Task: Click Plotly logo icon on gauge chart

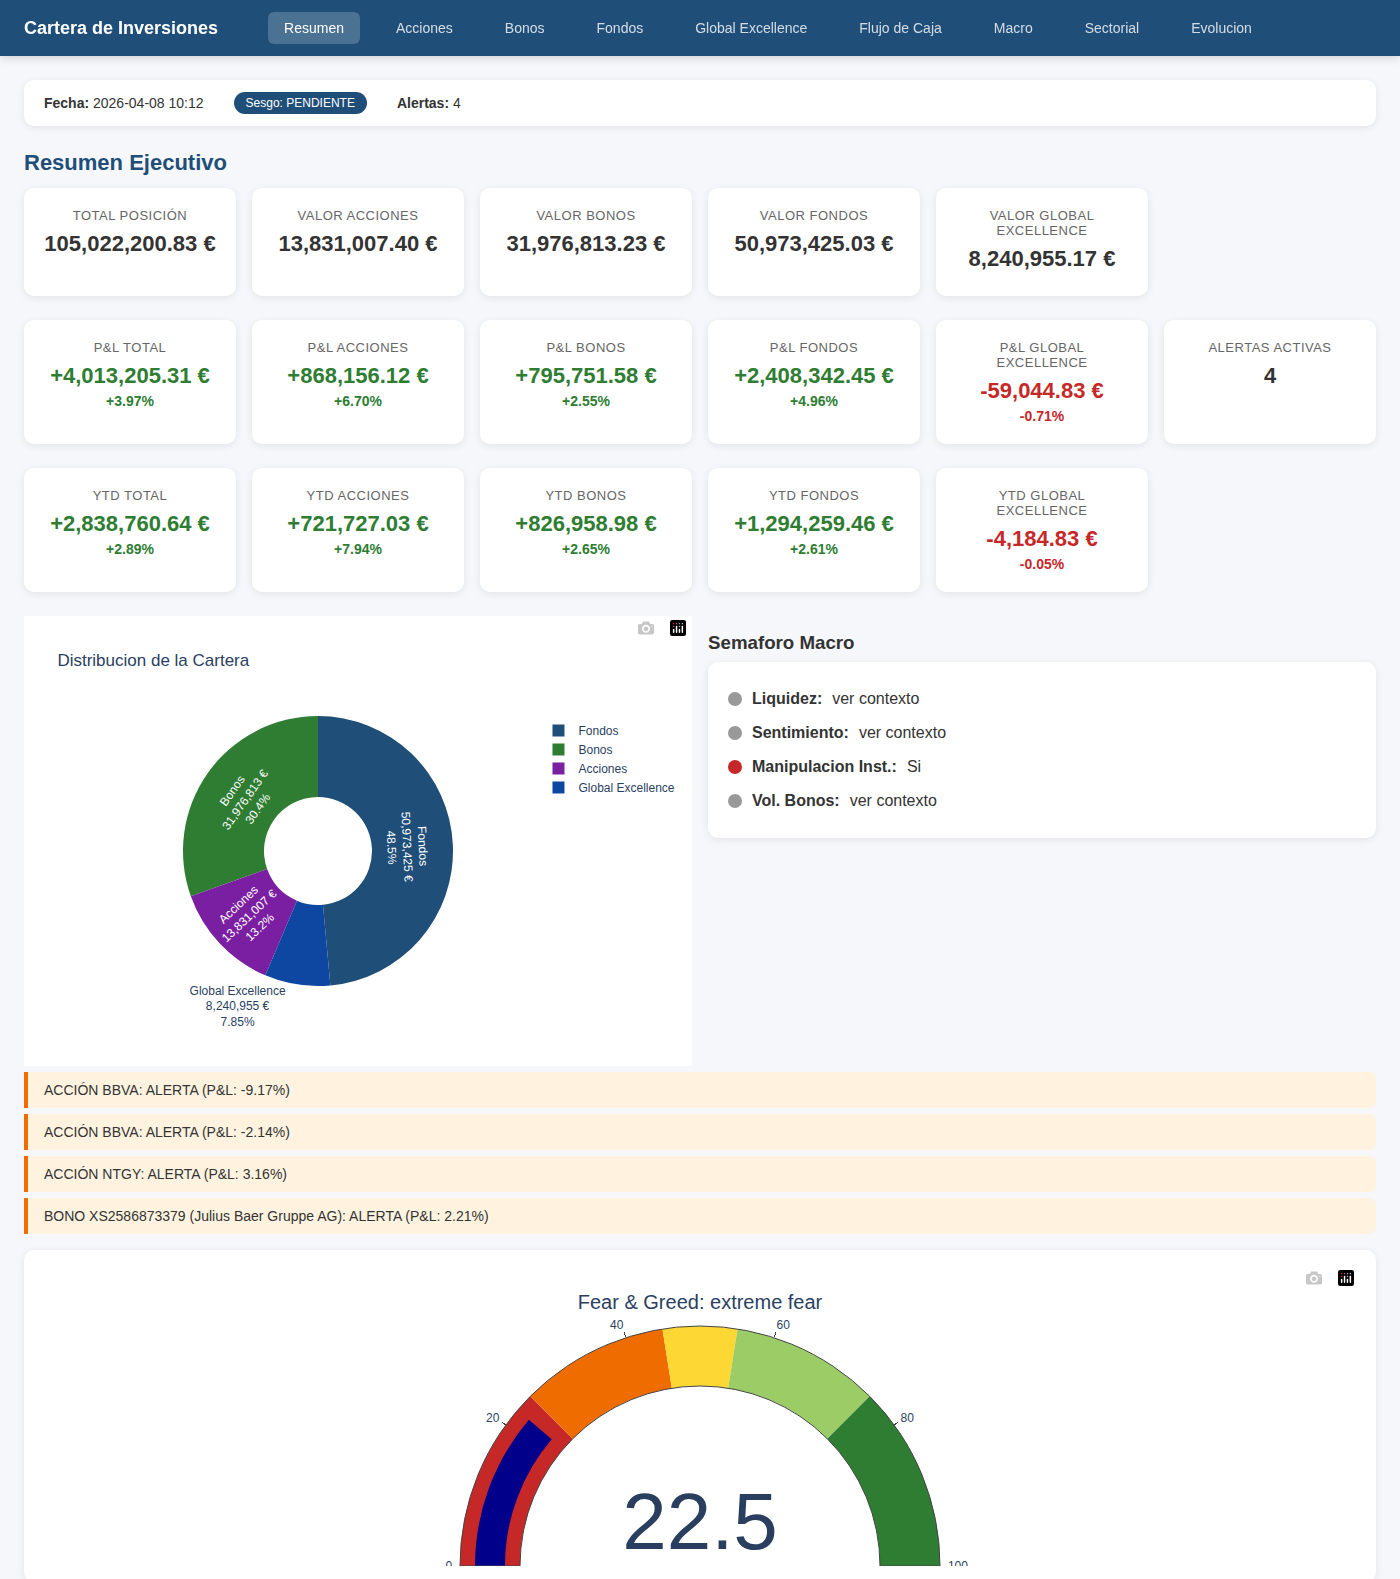Action: click(1346, 1278)
